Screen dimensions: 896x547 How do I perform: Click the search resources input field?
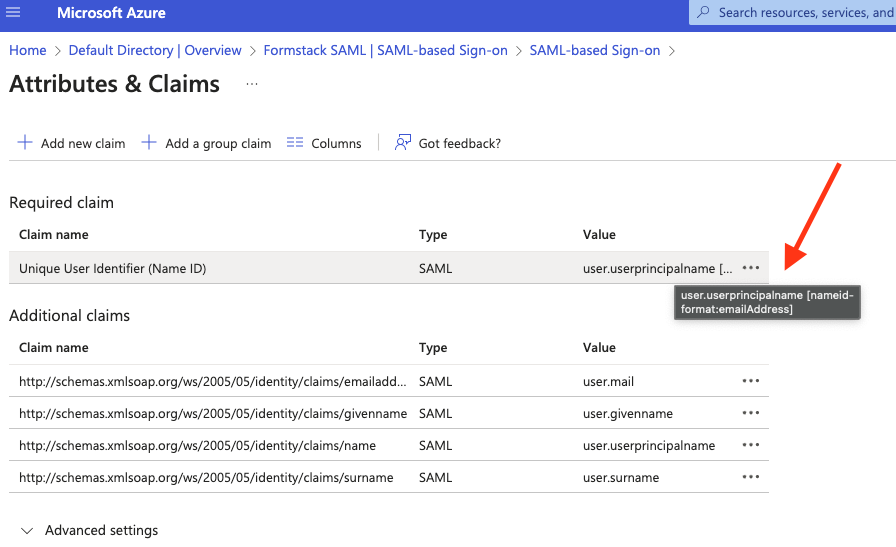pos(800,13)
